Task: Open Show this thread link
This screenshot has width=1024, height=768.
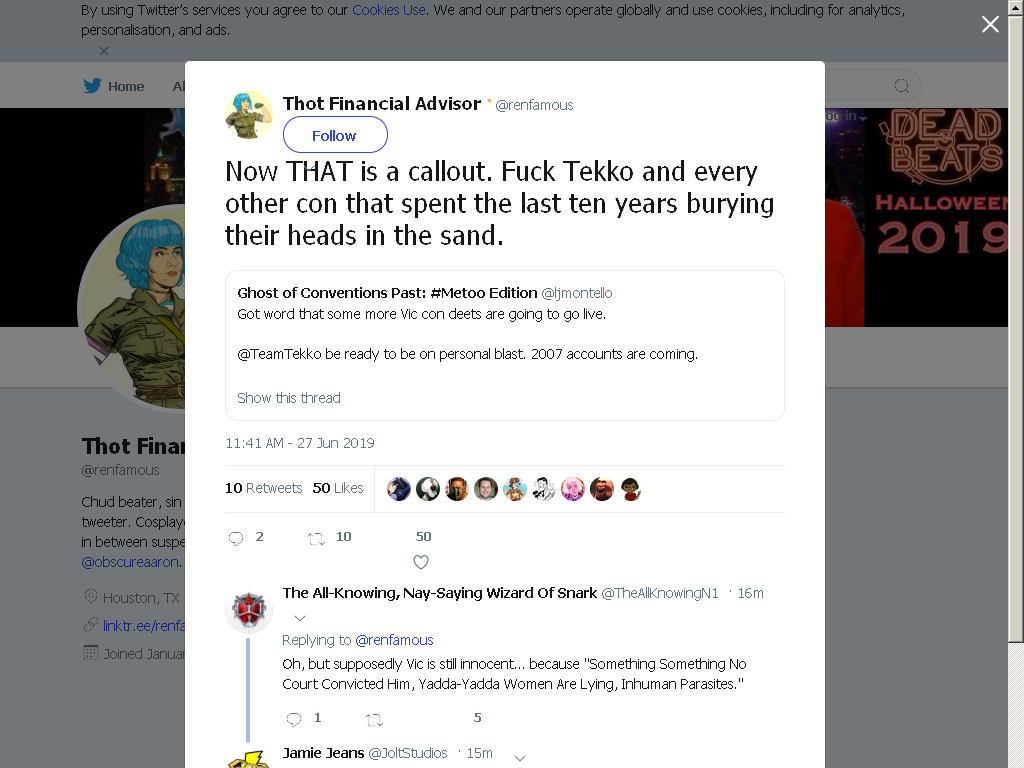Action: [289, 398]
